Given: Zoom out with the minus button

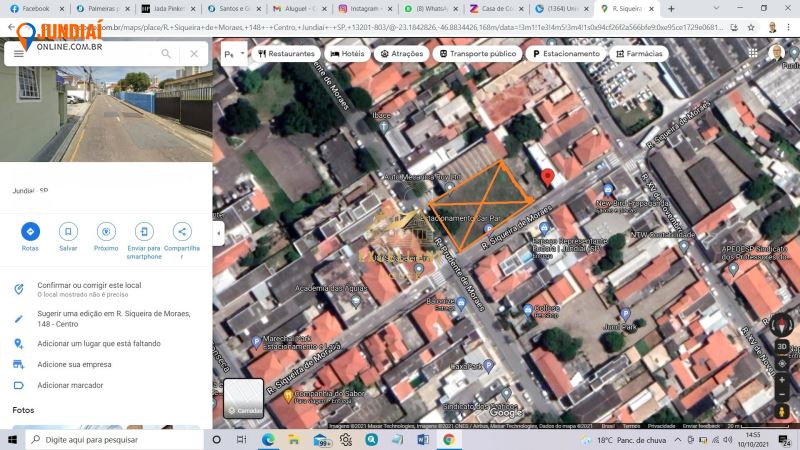Looking at the screenshot, I should pos(781,394).
